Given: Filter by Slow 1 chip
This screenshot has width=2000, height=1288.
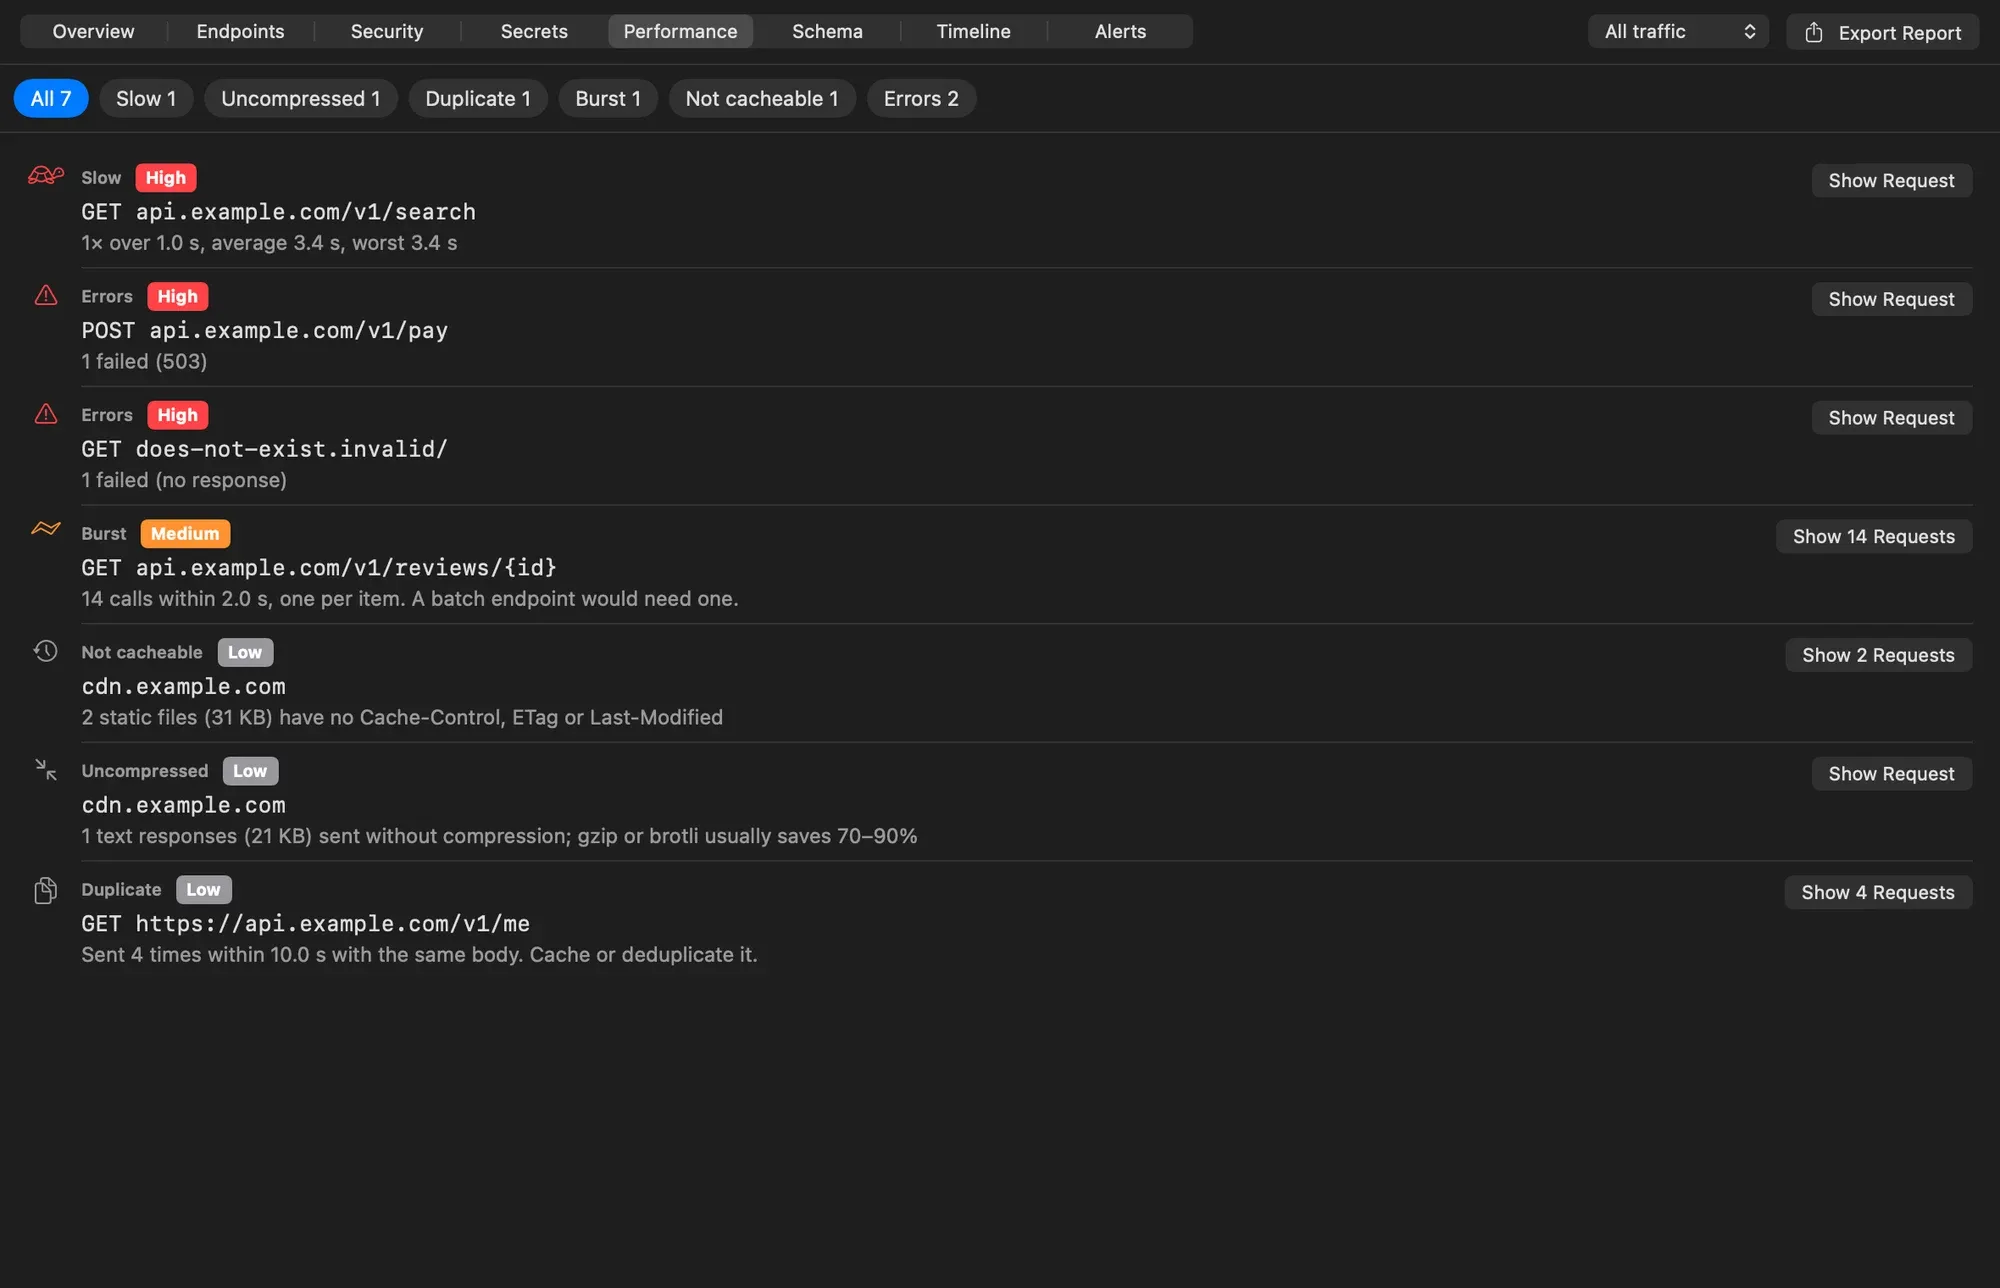Looking at the screenshot, I should (x=146, y=98).
